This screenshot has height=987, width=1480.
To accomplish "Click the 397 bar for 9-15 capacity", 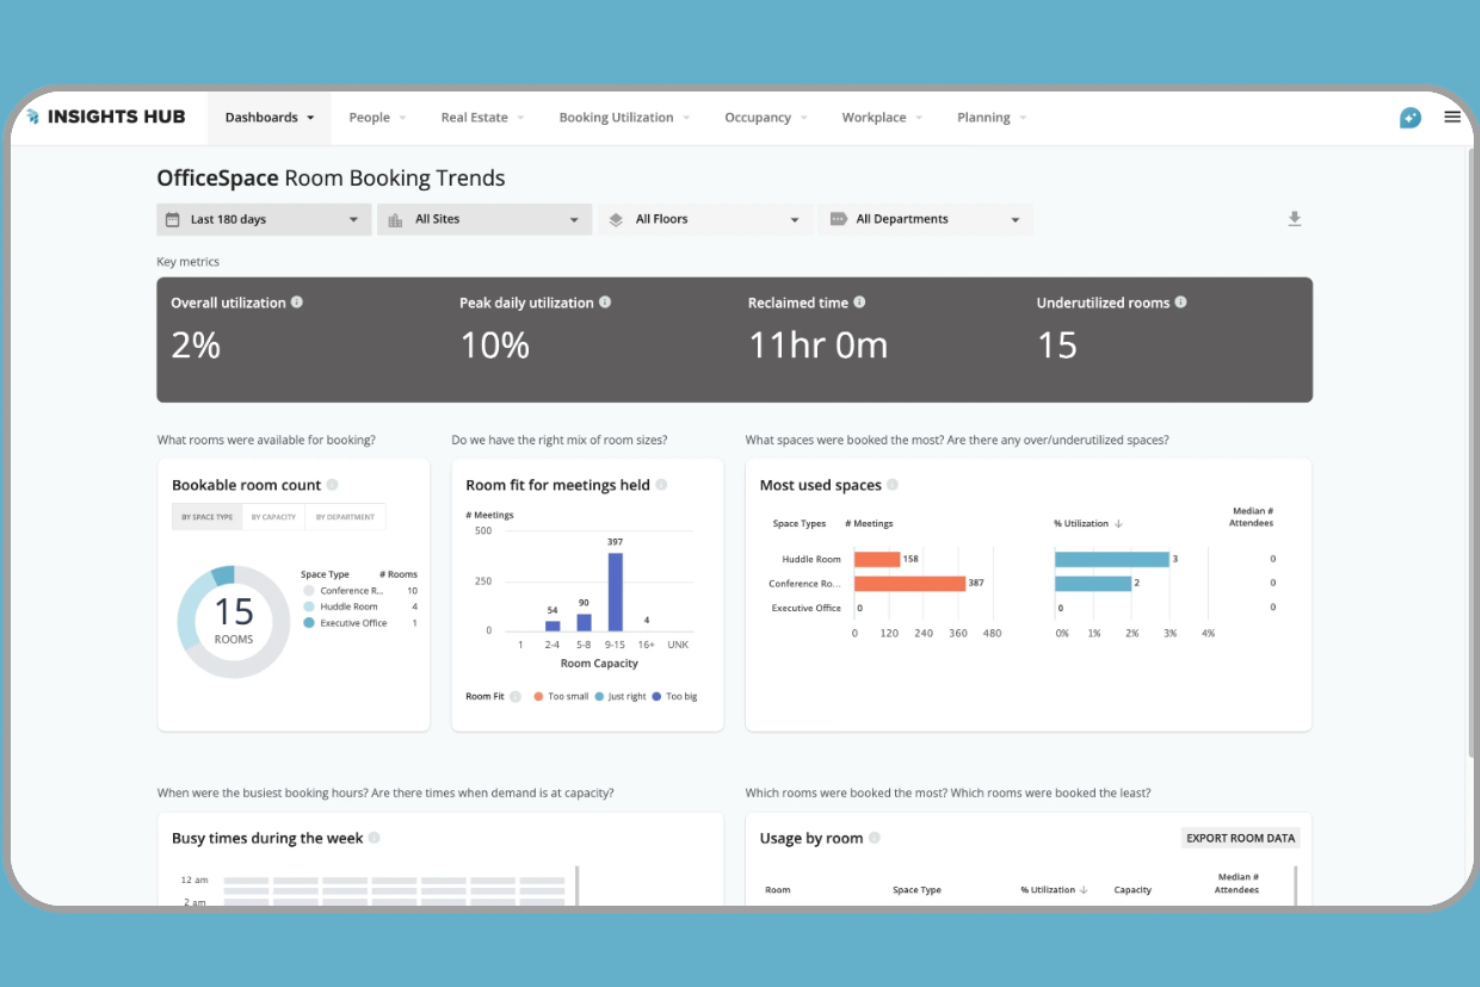I will click(615, 592).
